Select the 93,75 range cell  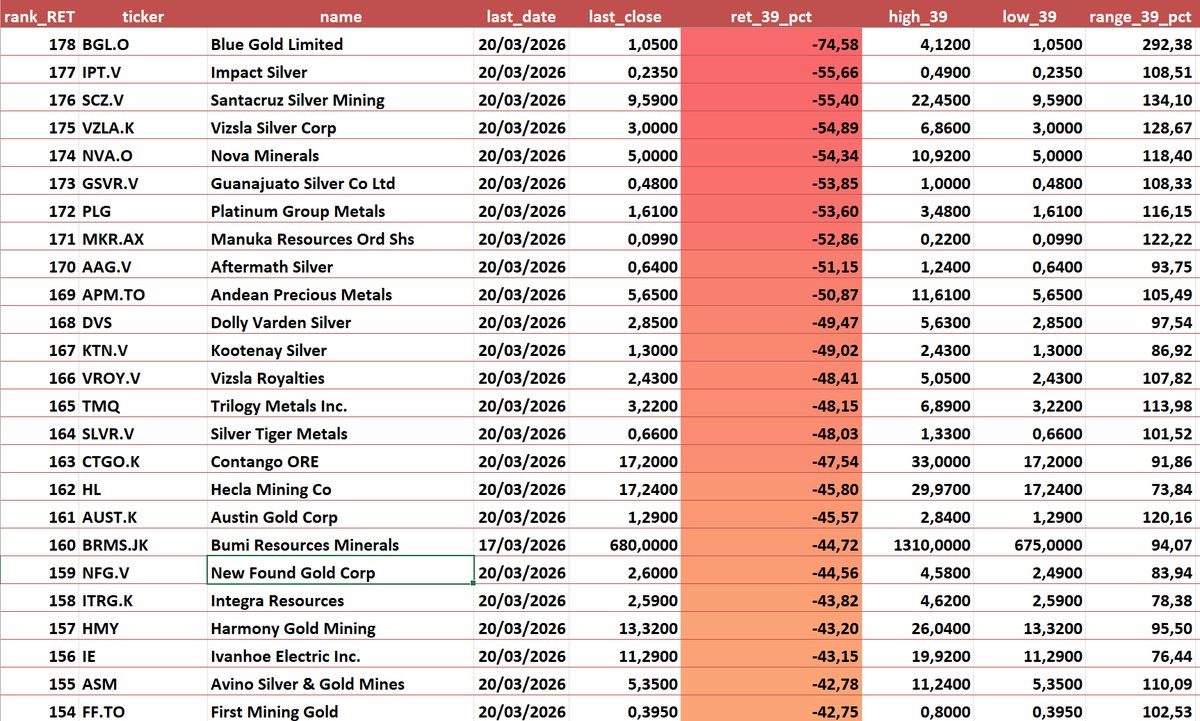point(1142,267)
